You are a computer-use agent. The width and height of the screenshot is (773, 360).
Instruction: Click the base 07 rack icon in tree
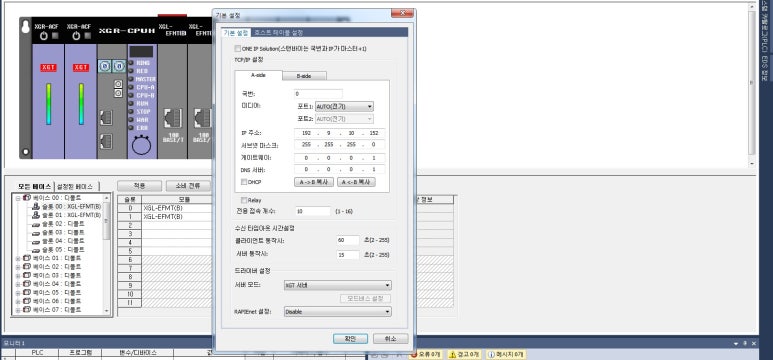[27, 310]
